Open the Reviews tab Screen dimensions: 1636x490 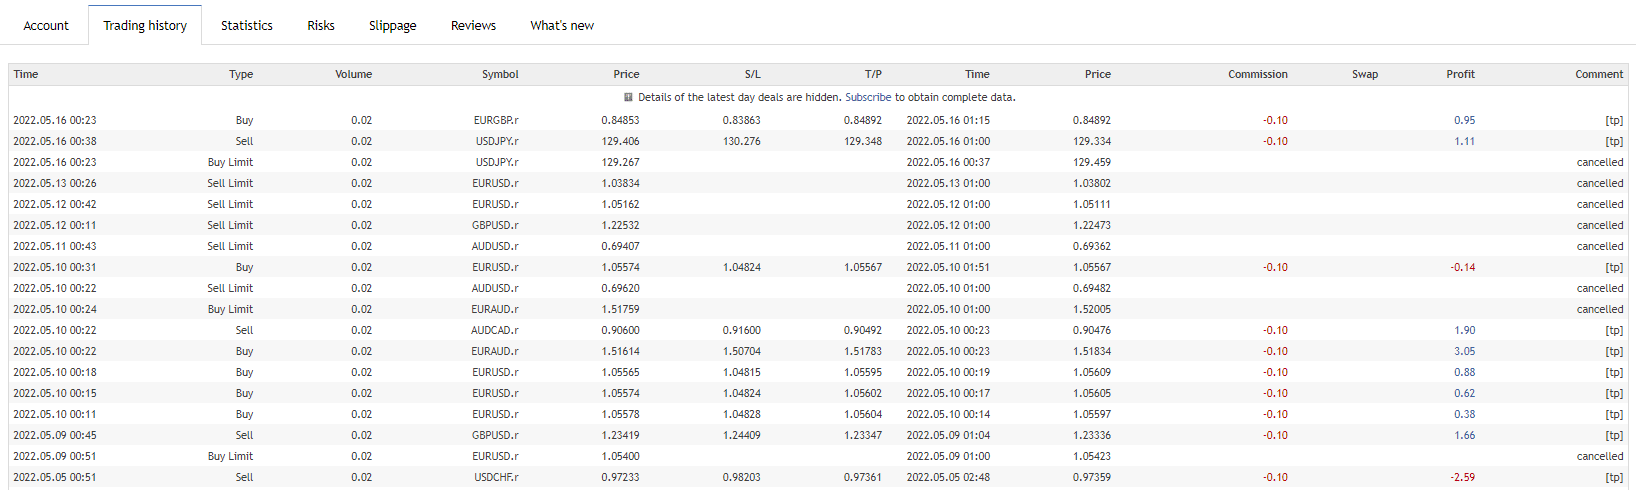474,25
